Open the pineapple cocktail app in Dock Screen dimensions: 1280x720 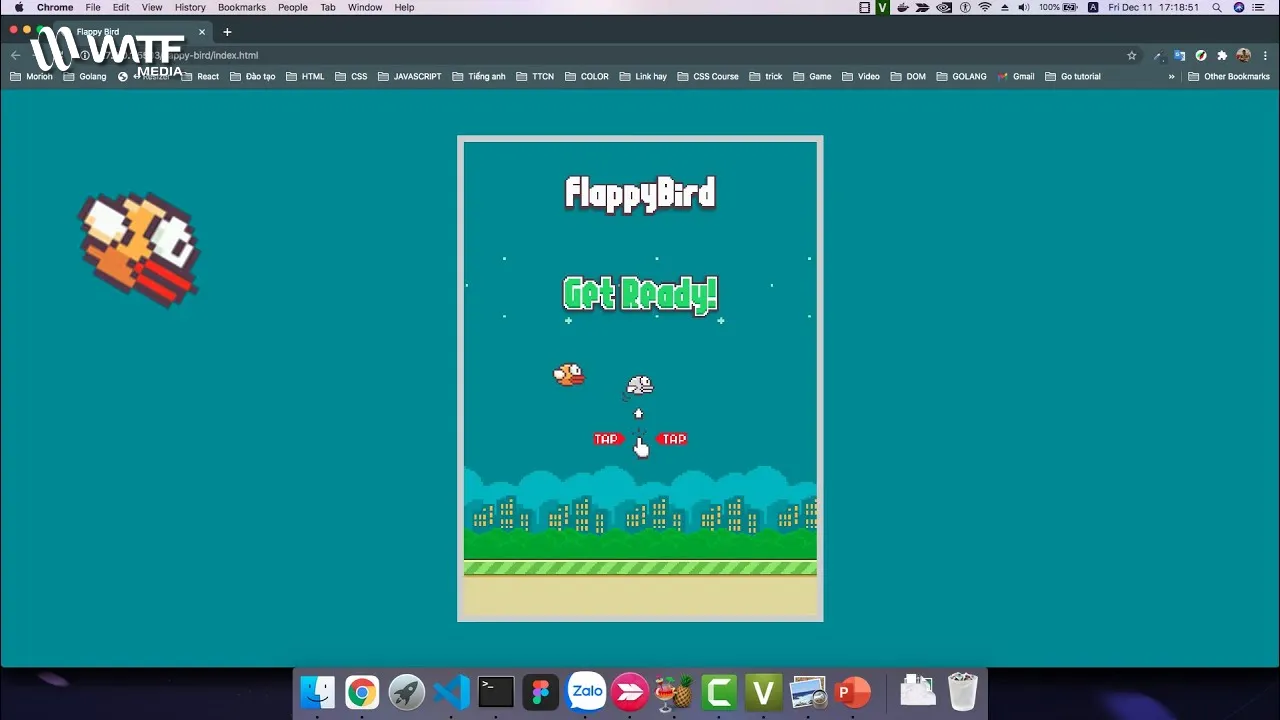675,692
